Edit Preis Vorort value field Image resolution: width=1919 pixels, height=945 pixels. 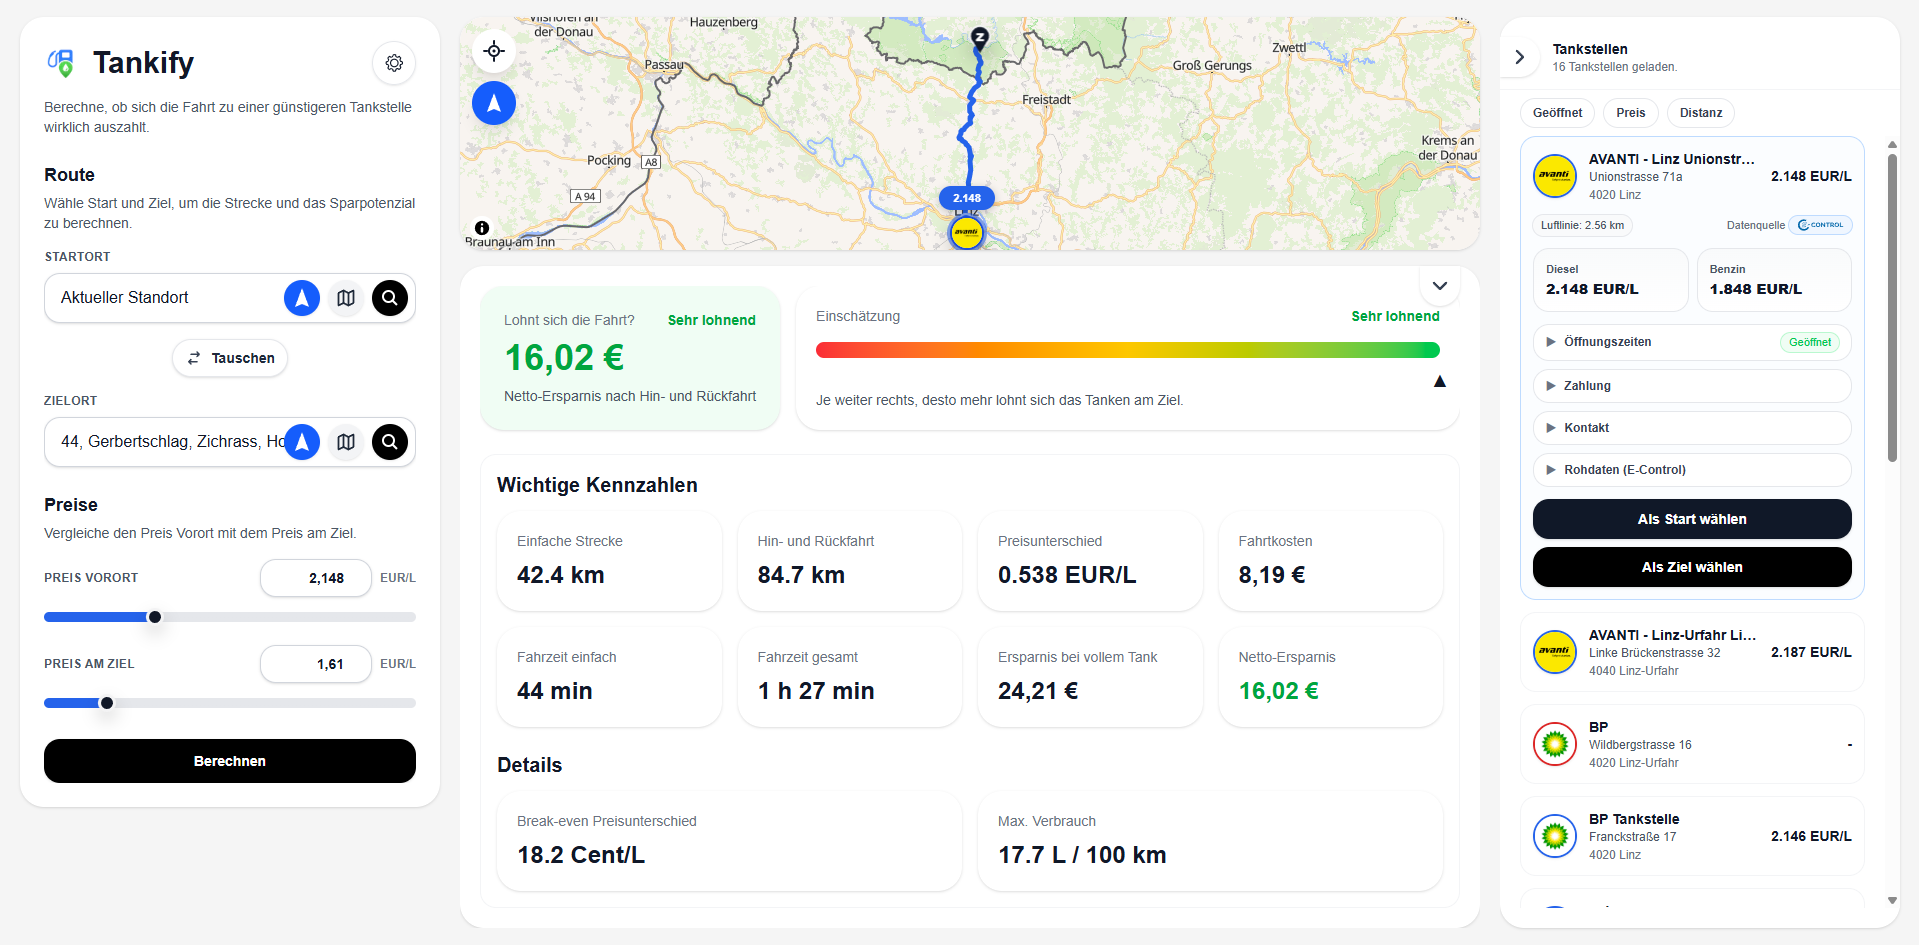(316, 578)
